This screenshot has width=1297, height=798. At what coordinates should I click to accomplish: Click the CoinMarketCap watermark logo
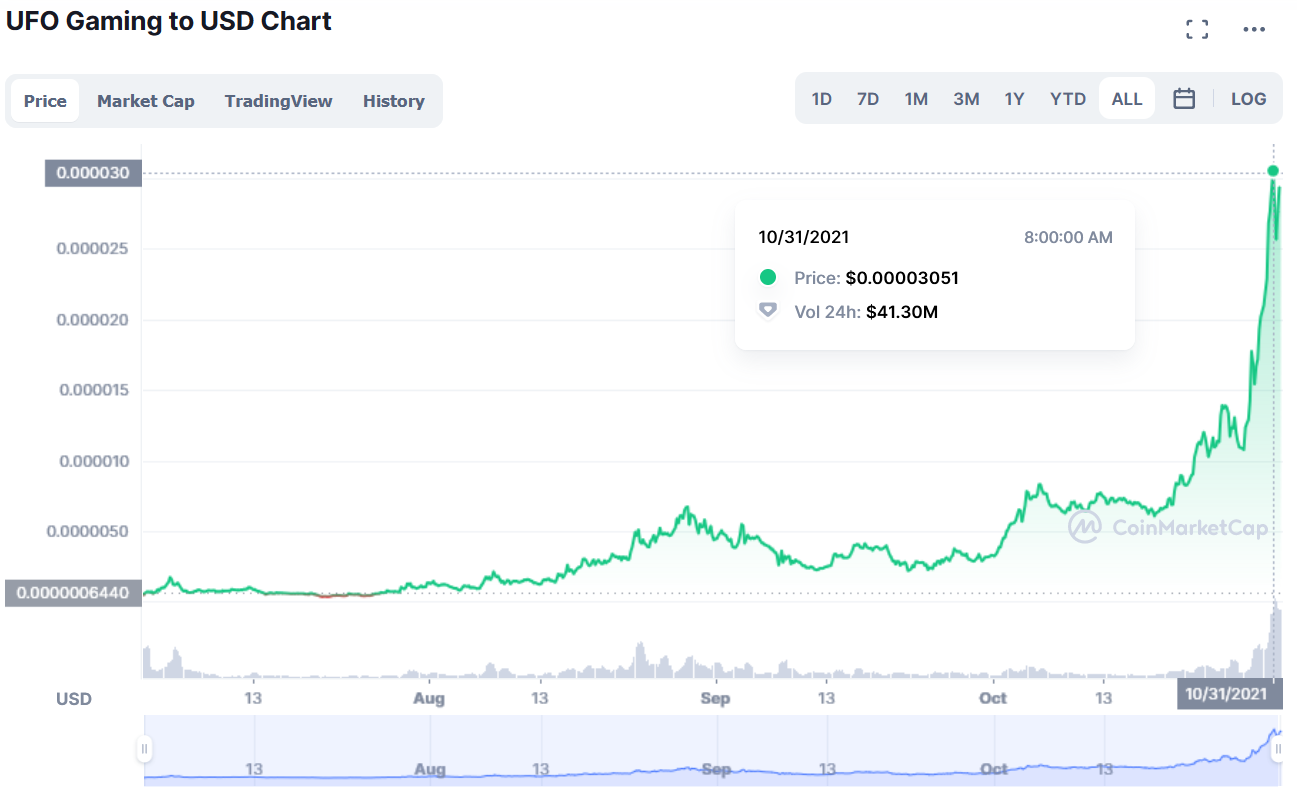(1167, 527)
